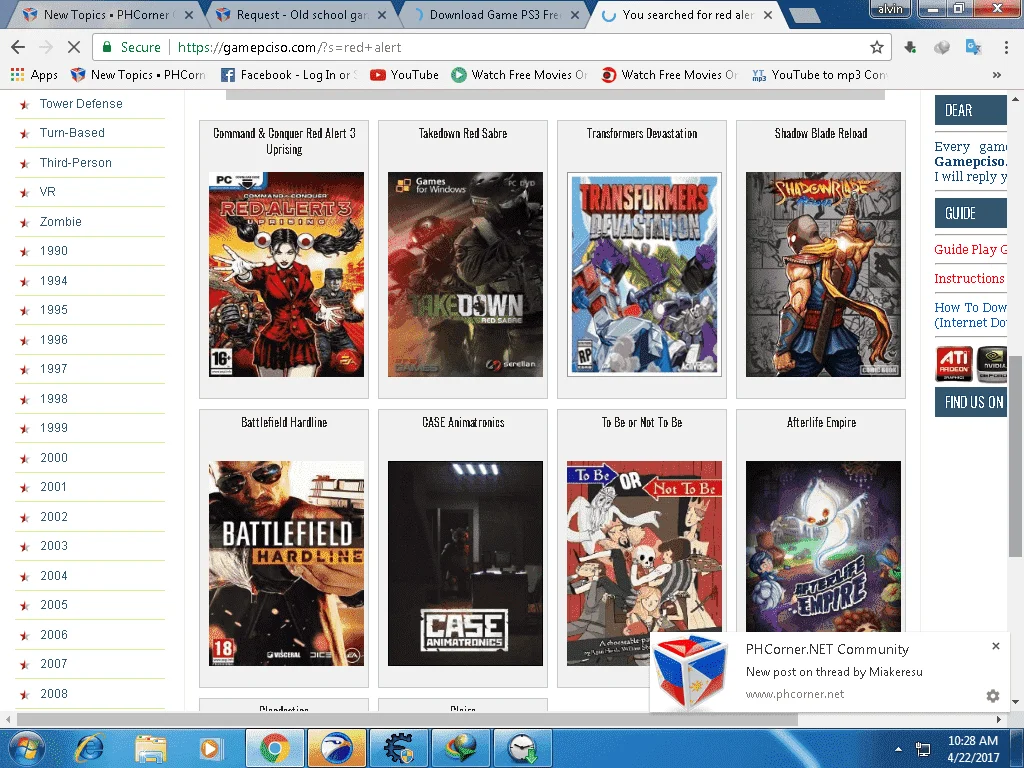This screenshot has width=1024, height=768.
Task: Open YouTube to mp3 Converter bookmark
Action: coord(820,75)
